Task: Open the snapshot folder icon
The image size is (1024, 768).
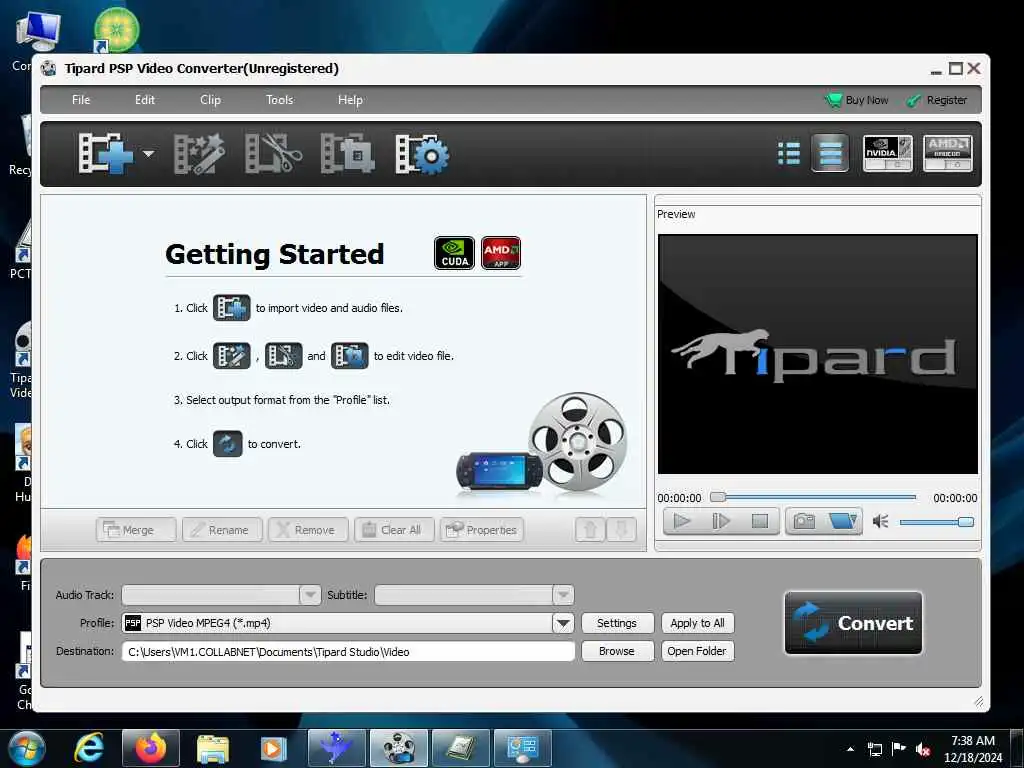Action: tap(842, 521)
